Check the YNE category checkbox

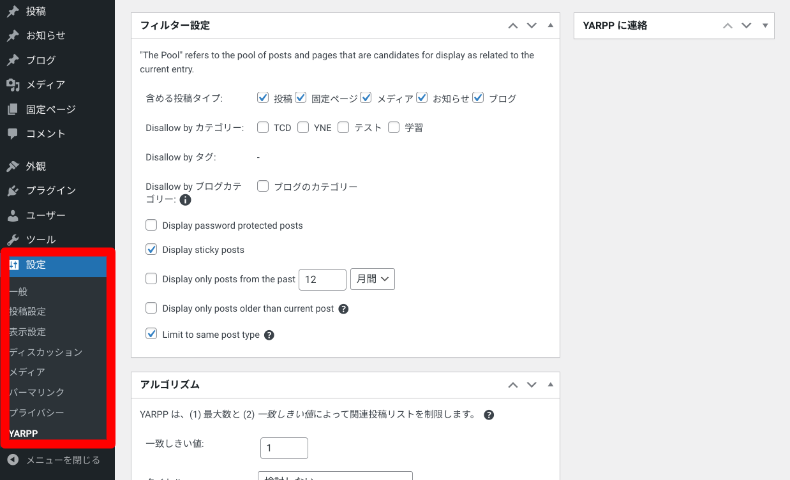(x=303, y=127)
